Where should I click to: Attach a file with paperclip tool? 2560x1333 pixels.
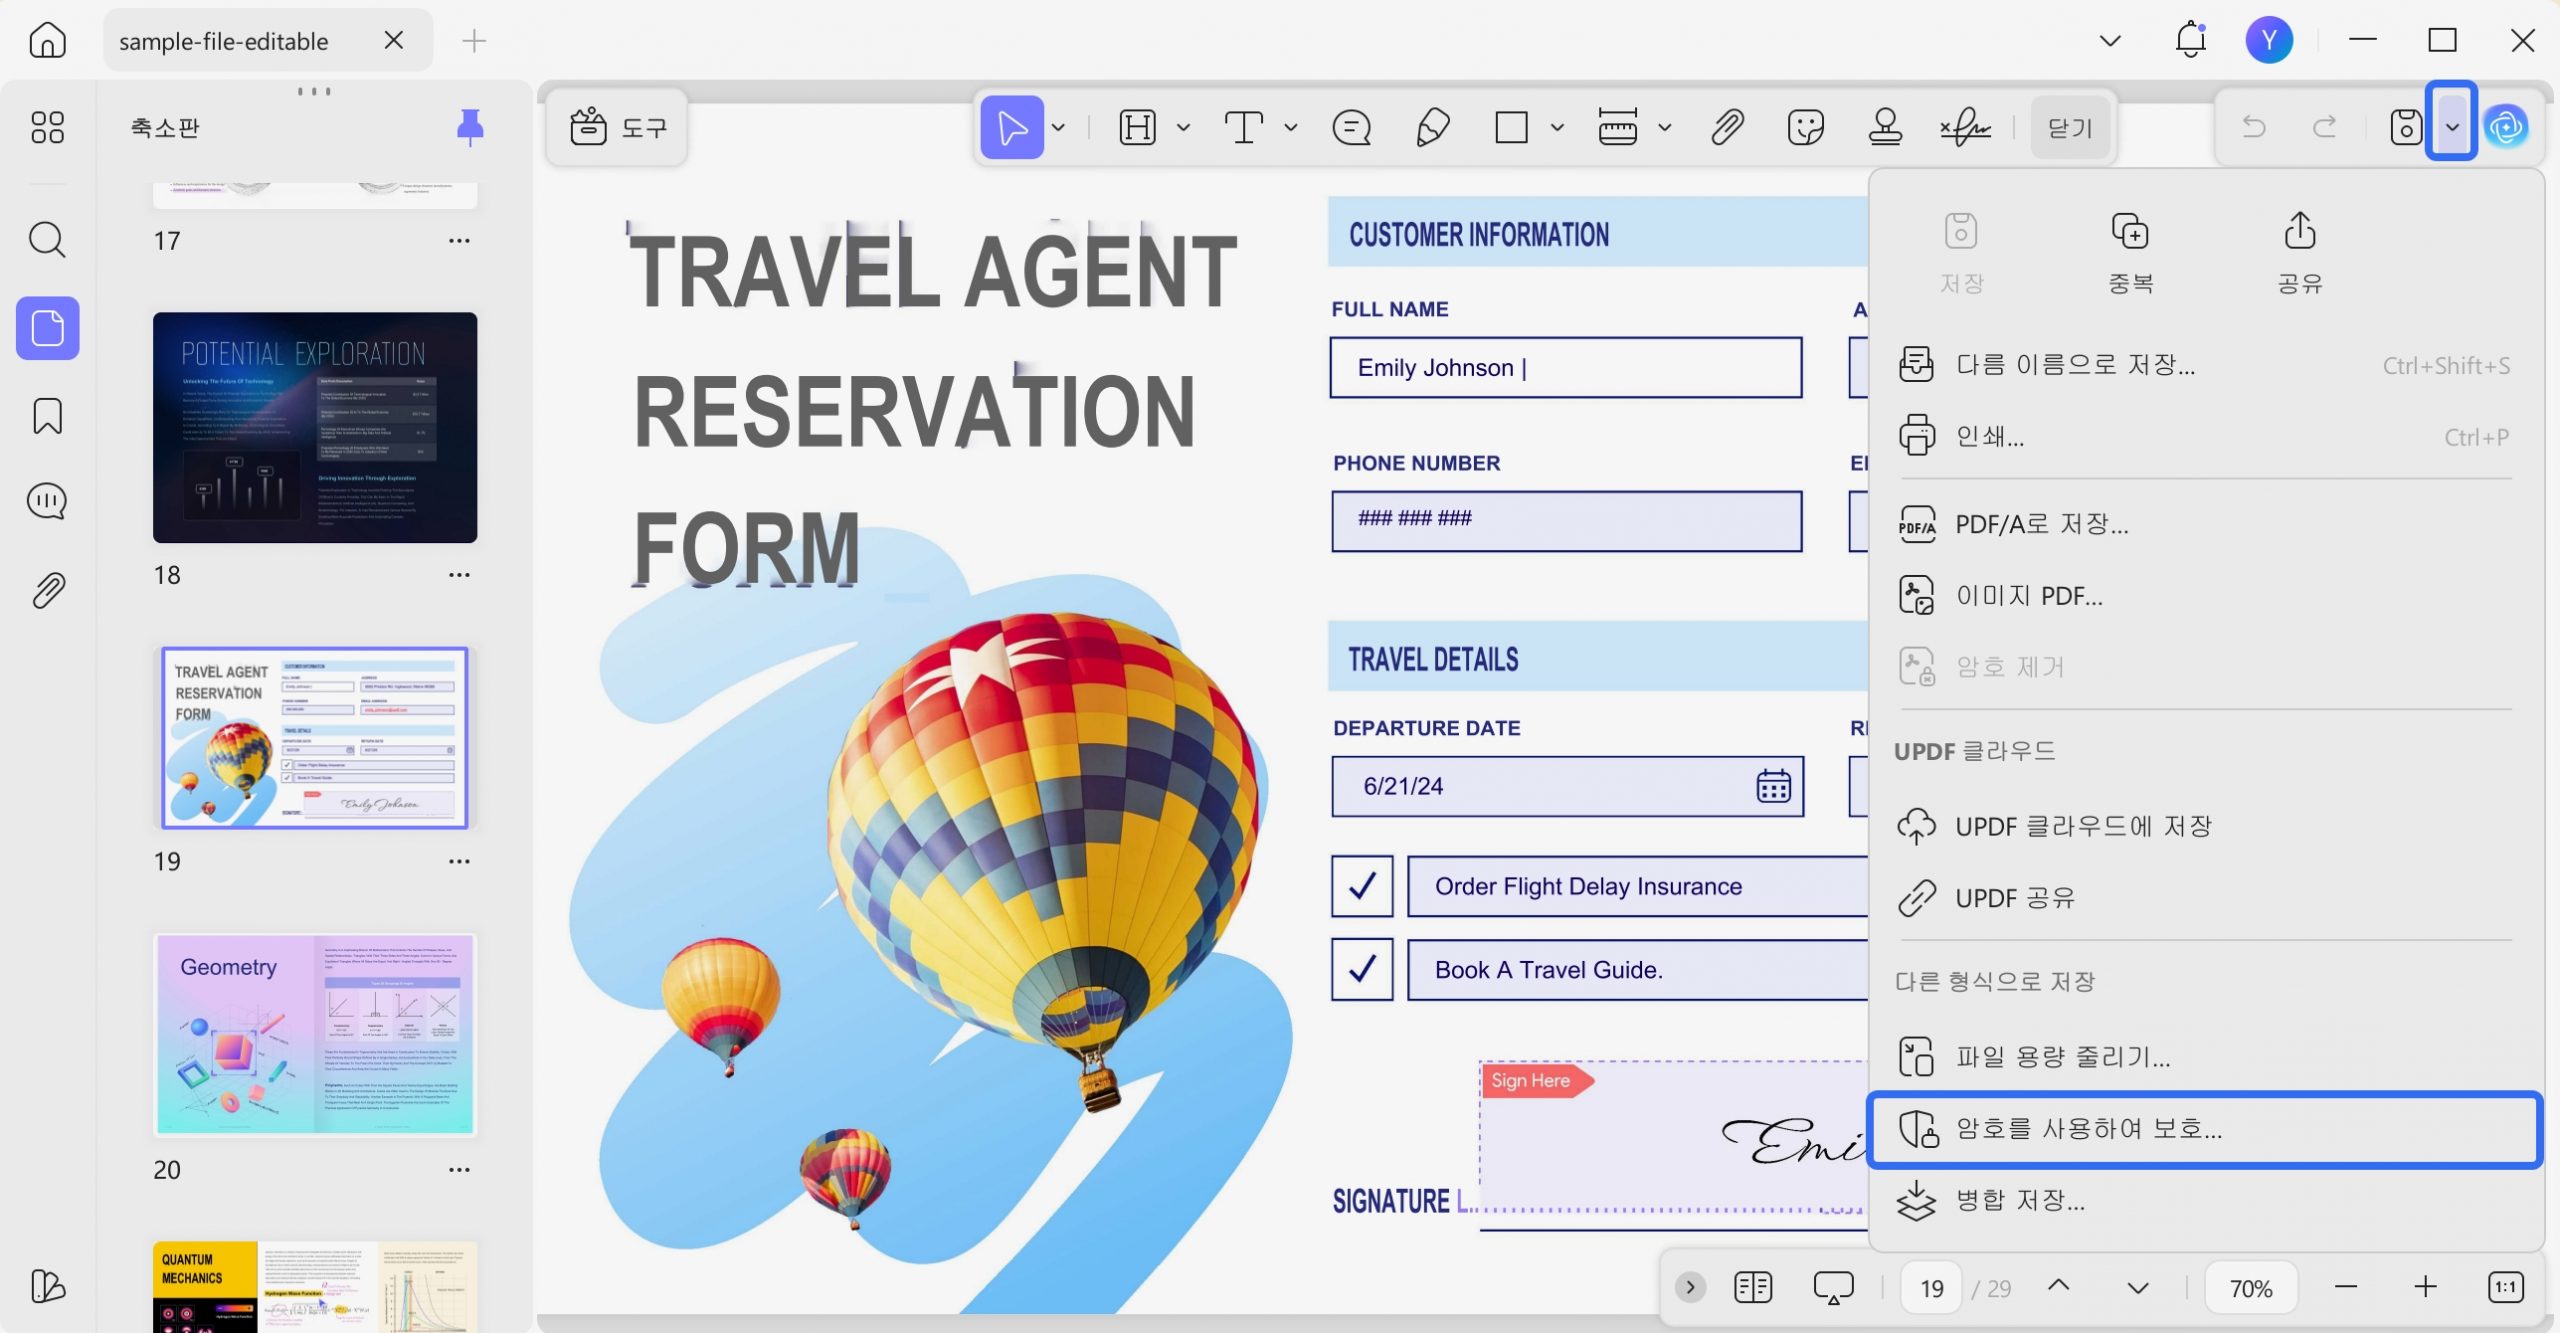point(1727,128)
